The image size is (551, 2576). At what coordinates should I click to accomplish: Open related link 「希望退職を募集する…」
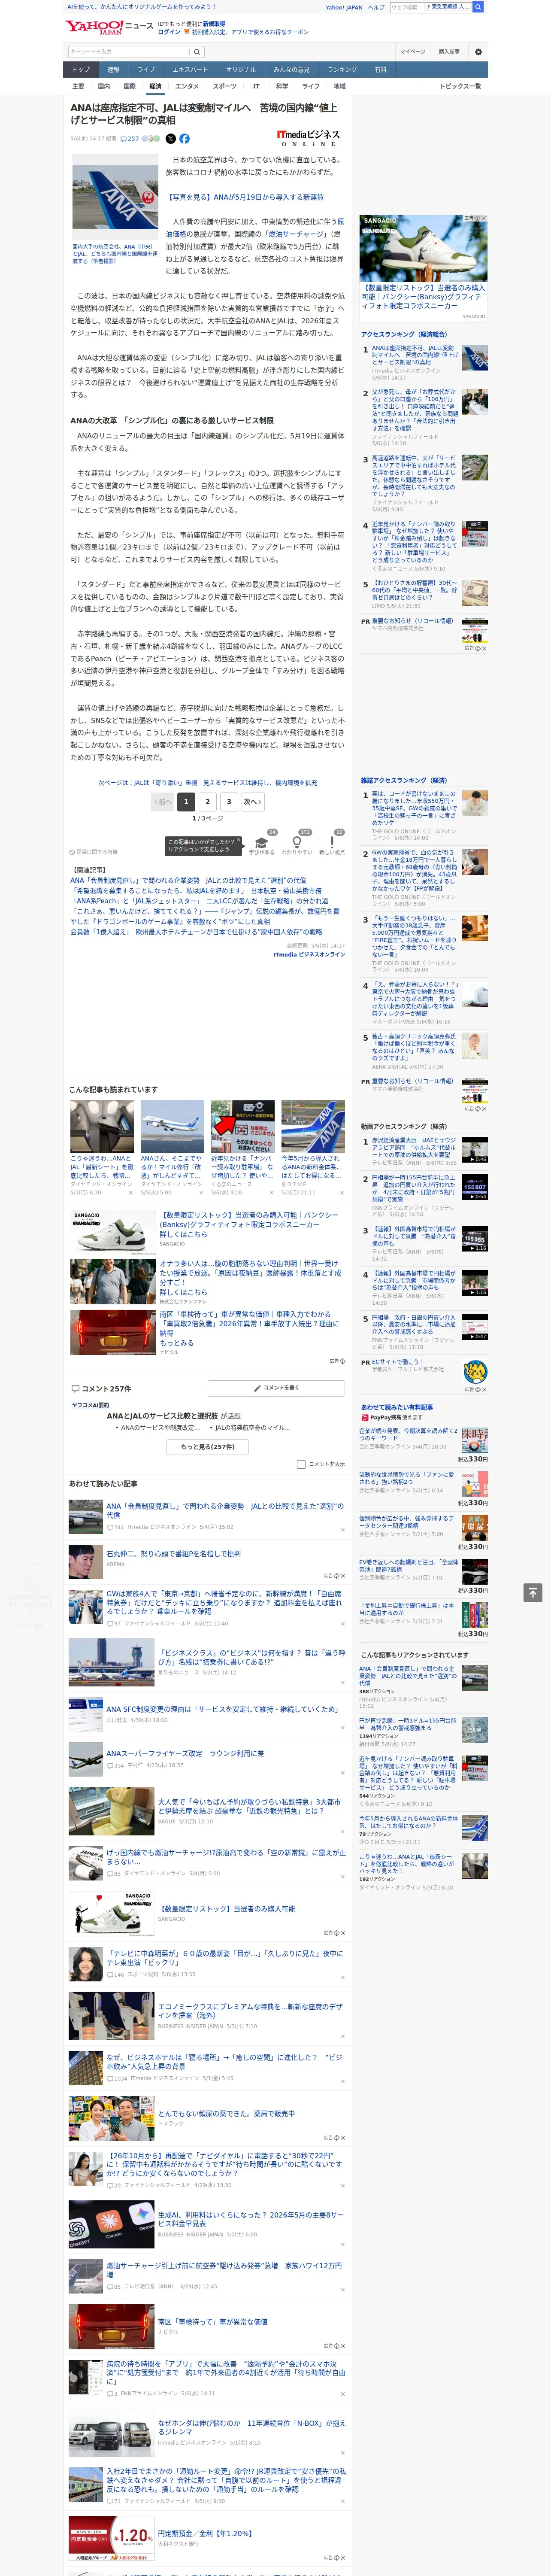(196, 890)
